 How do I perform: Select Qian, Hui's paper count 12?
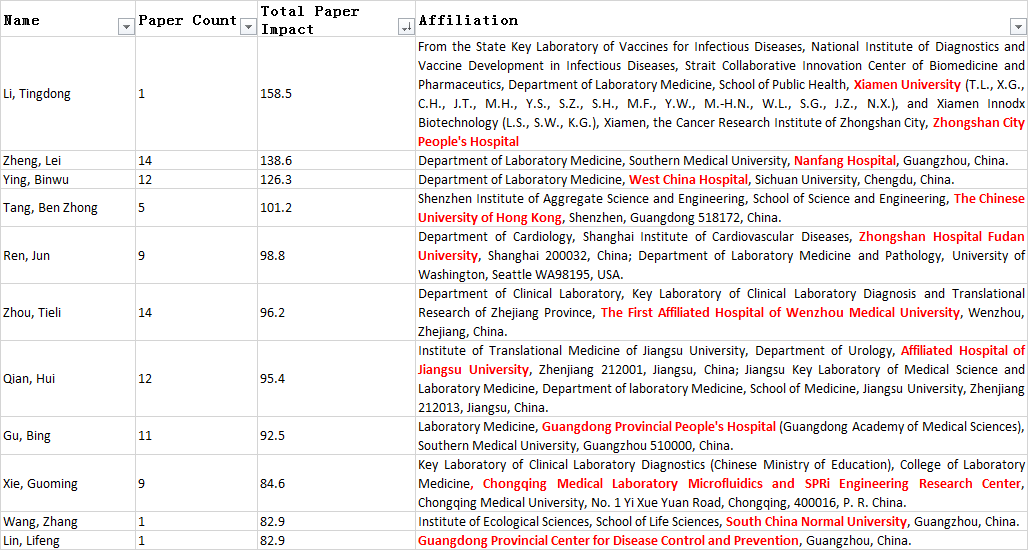tap(197, 379)
